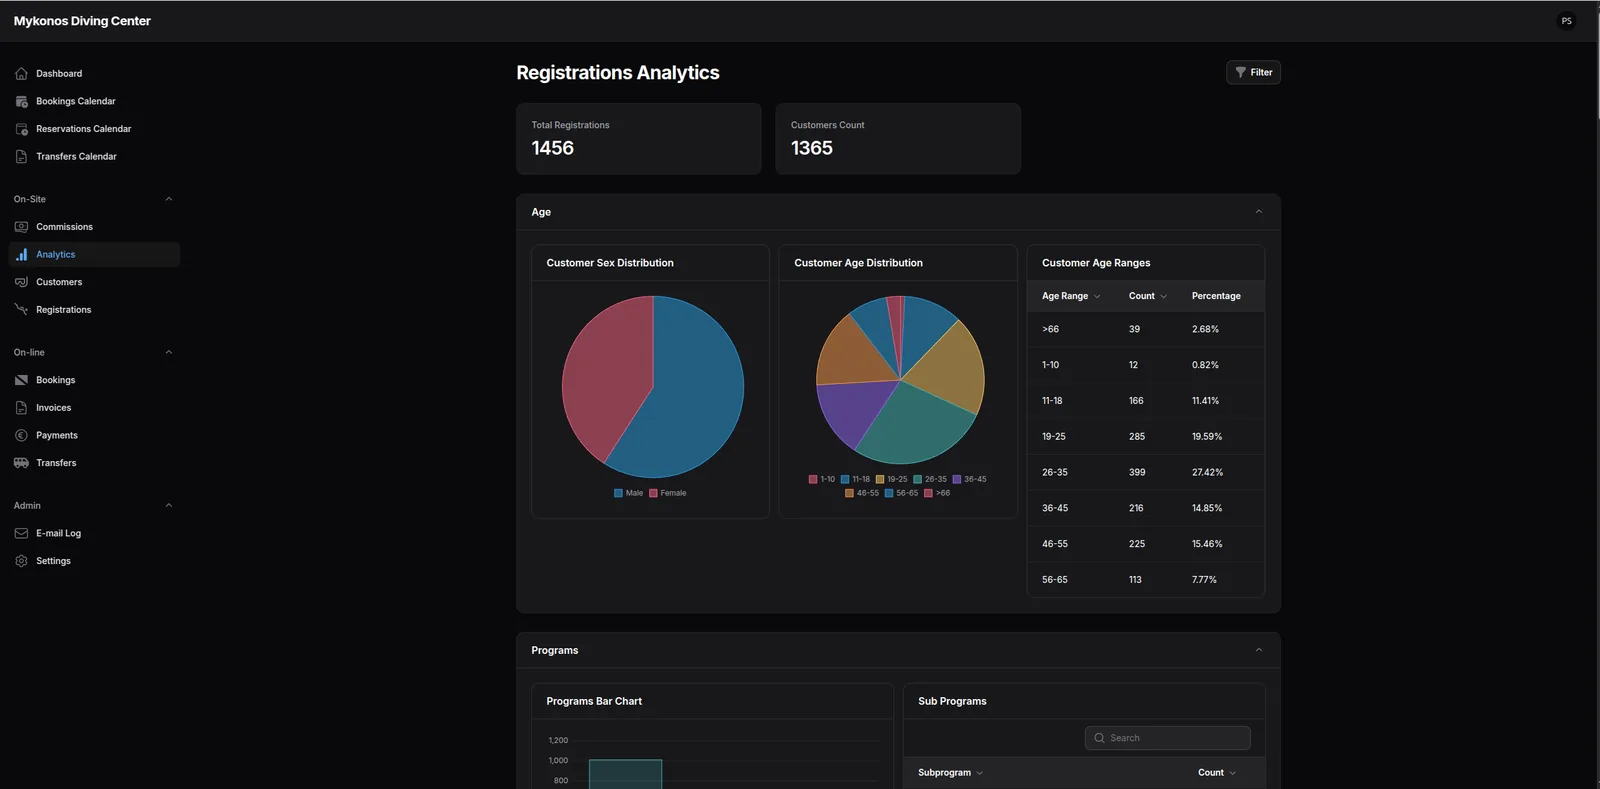Collapse the Programs panel chevron
The height and width of the screenshot is (789, 1600).
click(x=1259, y=650)
